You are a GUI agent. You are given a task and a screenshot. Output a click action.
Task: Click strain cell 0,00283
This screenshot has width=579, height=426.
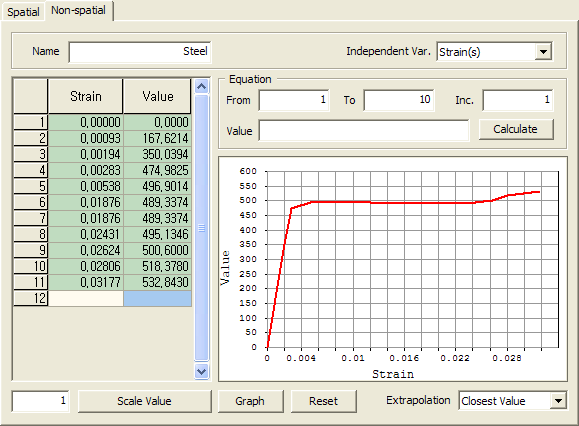click(86, 170)
